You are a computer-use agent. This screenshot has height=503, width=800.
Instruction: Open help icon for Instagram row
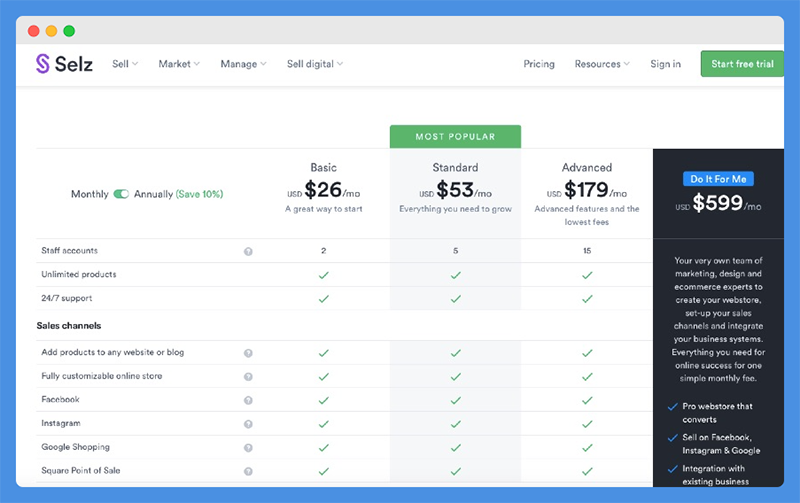pos(248,424)
